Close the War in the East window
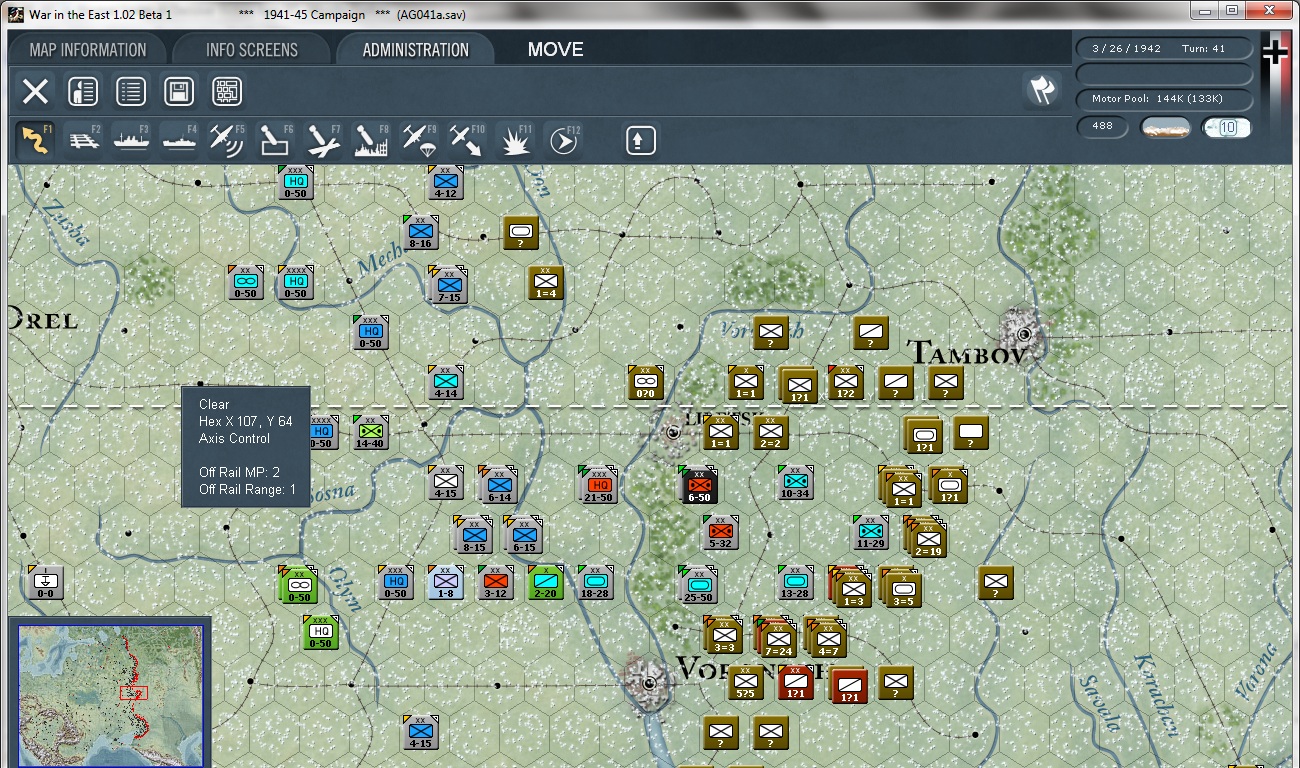 coord(1269,11)
